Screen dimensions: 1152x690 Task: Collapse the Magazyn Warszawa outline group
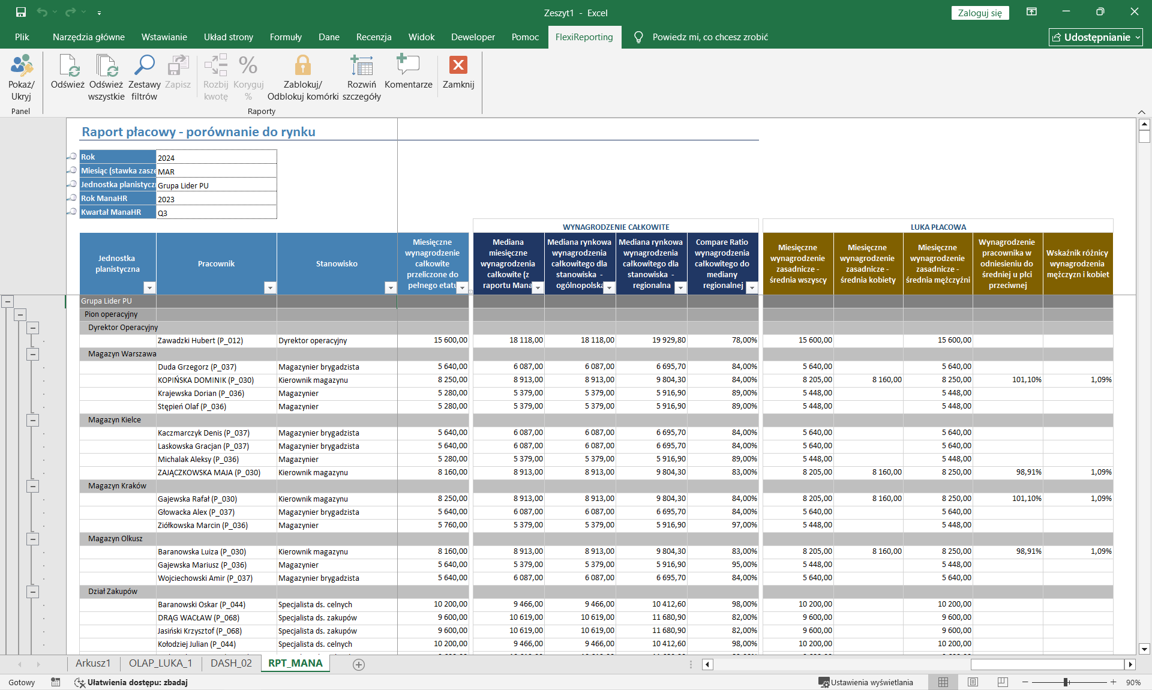[33, 354]
